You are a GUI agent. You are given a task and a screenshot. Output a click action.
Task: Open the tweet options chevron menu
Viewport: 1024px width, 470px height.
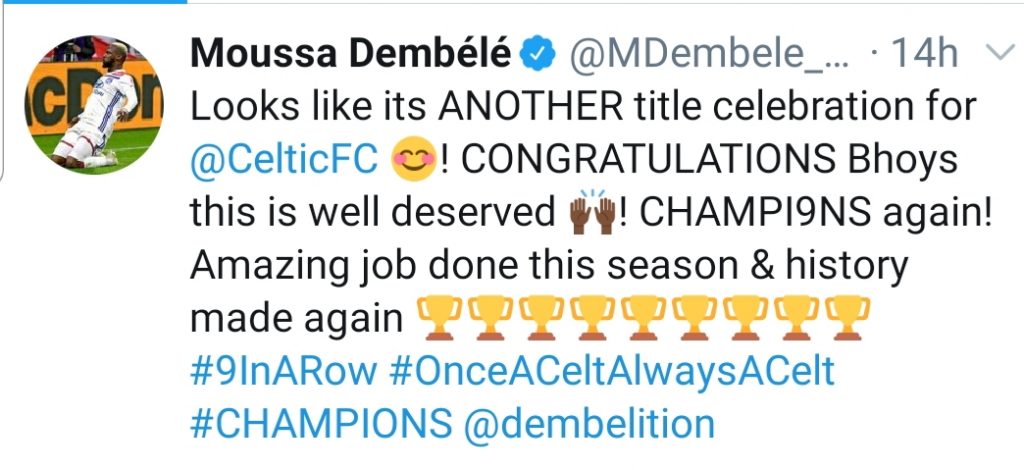(x=997, y=54)
